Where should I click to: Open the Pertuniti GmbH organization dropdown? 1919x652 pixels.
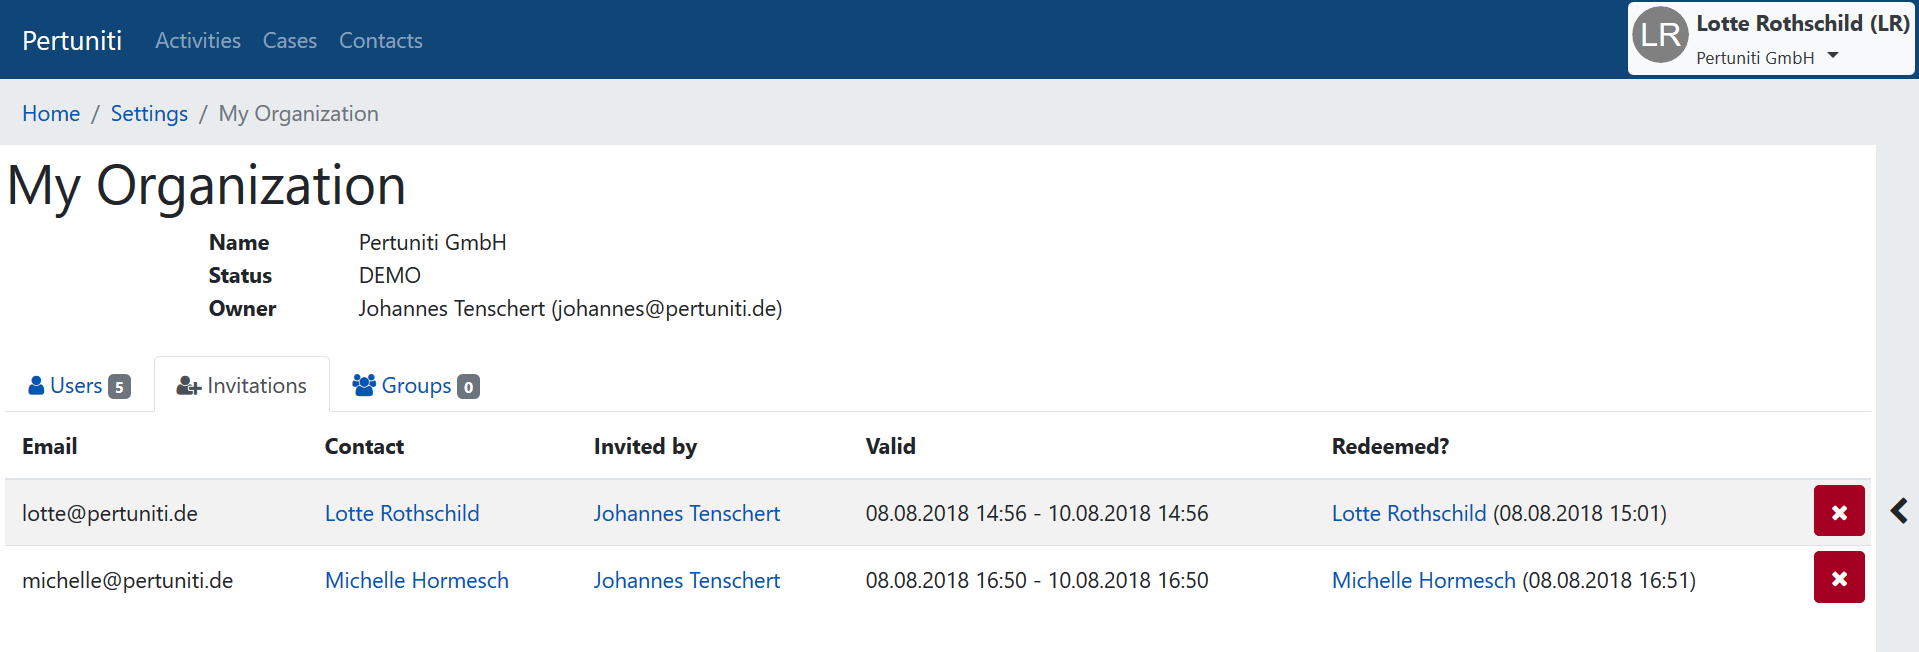[x=1767, y=57]
